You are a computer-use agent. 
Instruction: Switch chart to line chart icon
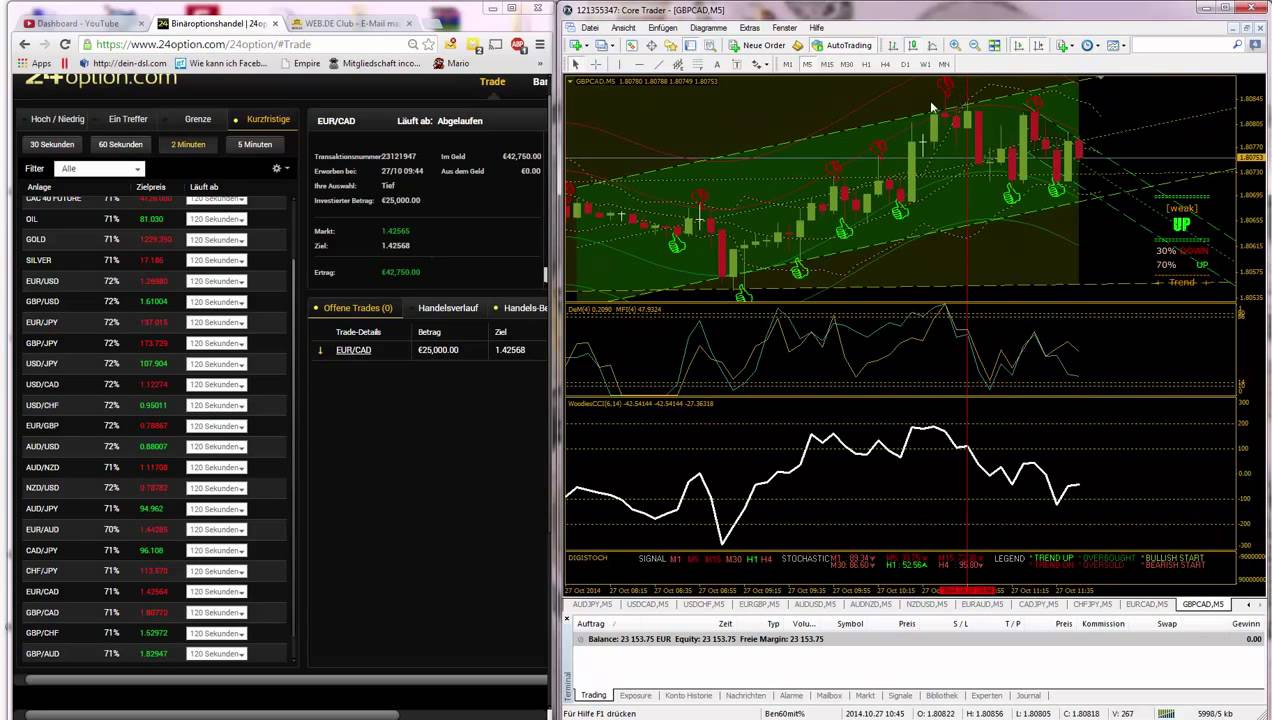pos(932,45)
